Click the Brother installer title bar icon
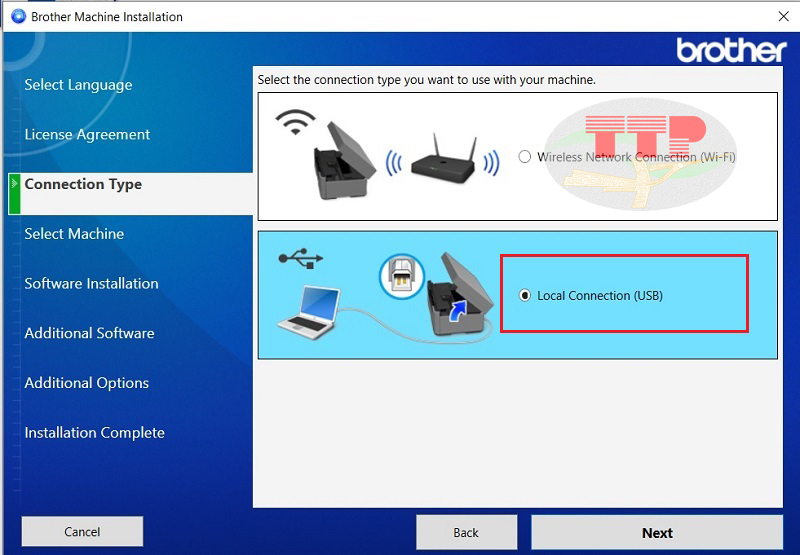The height and width of the screenshot is (555, 800). click(x=18, y=16)
